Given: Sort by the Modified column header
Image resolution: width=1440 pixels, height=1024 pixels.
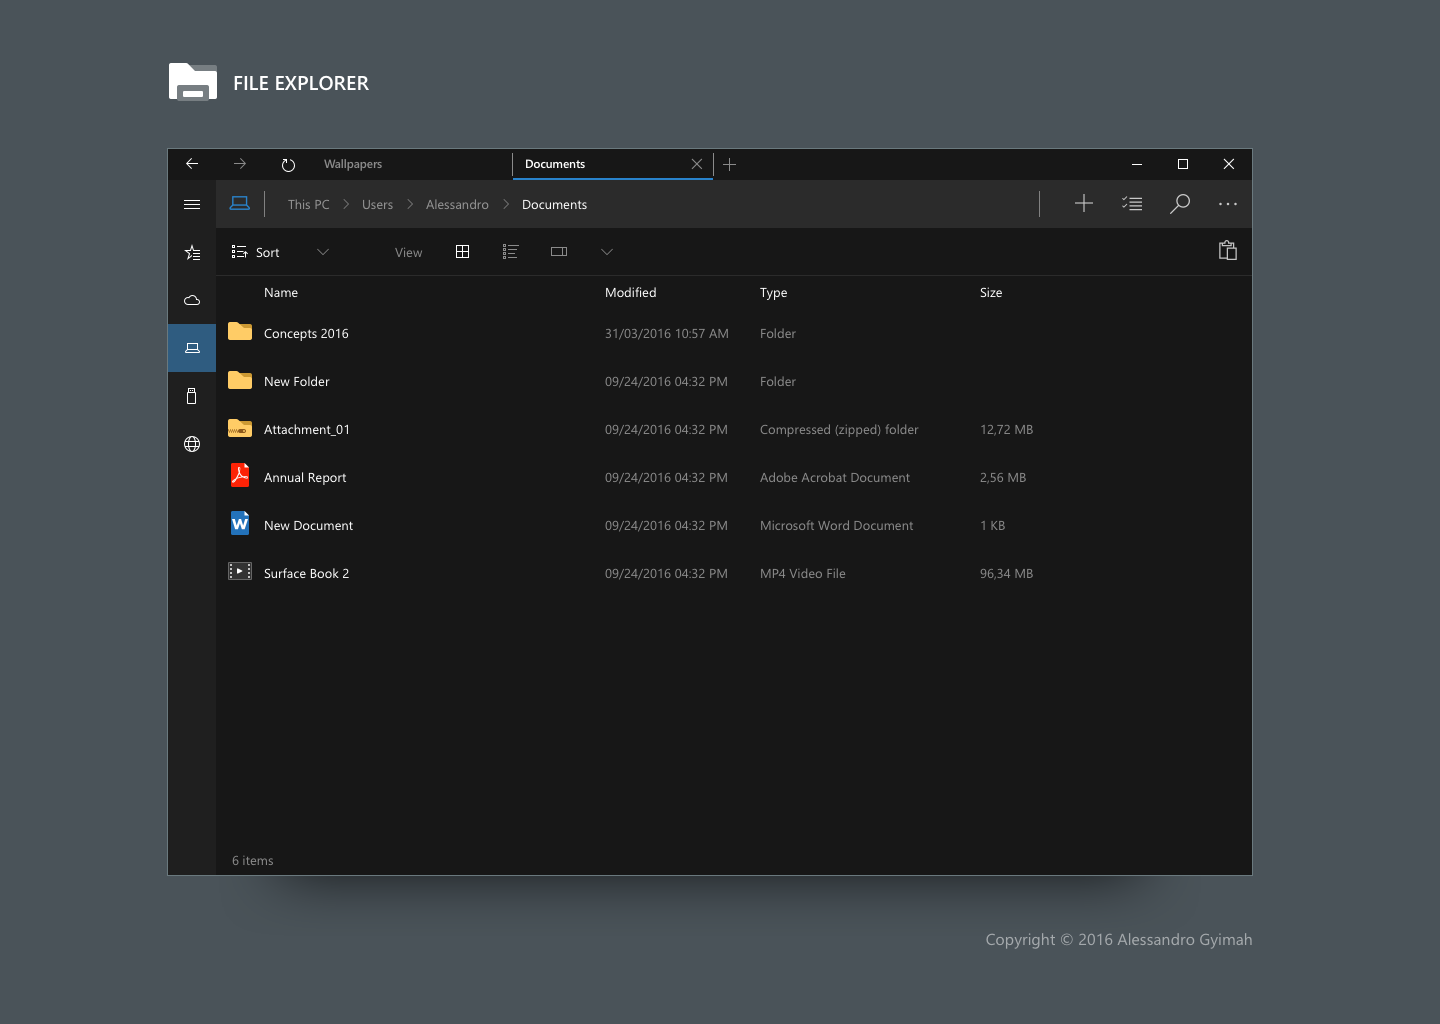Looking at the screenshot, I should [x=630, y=293].
